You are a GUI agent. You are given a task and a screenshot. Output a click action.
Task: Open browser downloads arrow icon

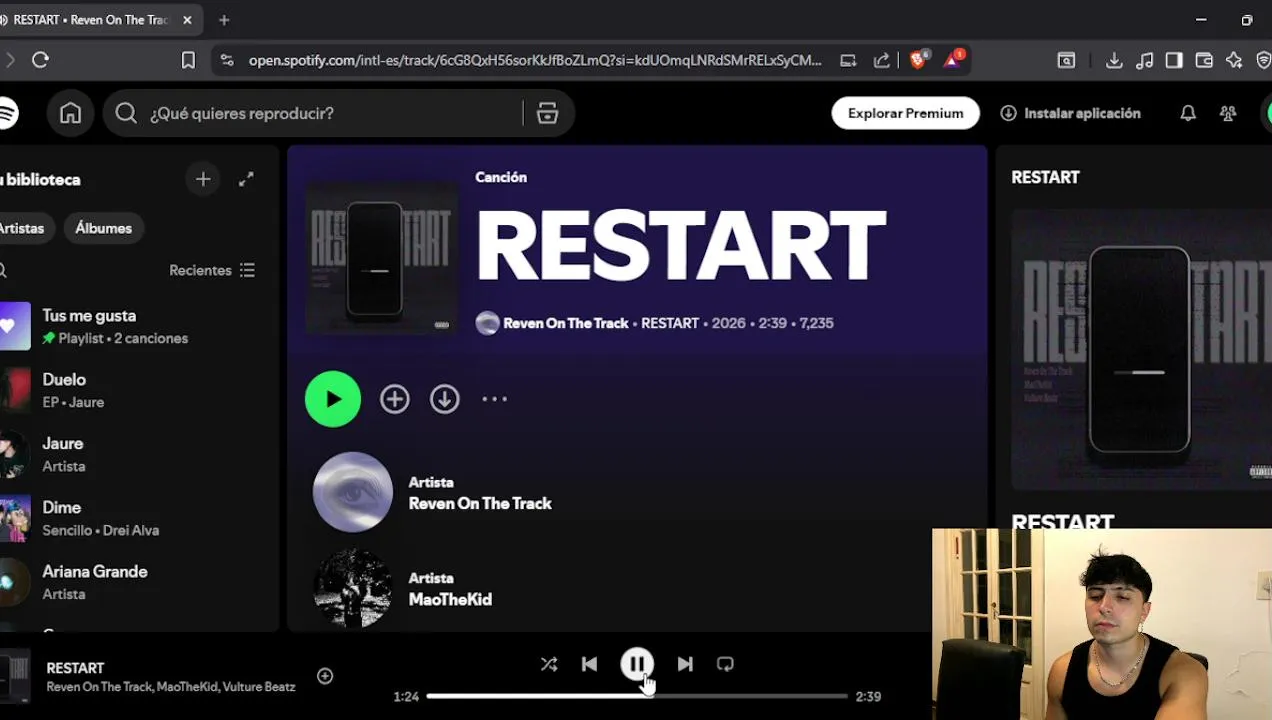(x=1114, y=60)
